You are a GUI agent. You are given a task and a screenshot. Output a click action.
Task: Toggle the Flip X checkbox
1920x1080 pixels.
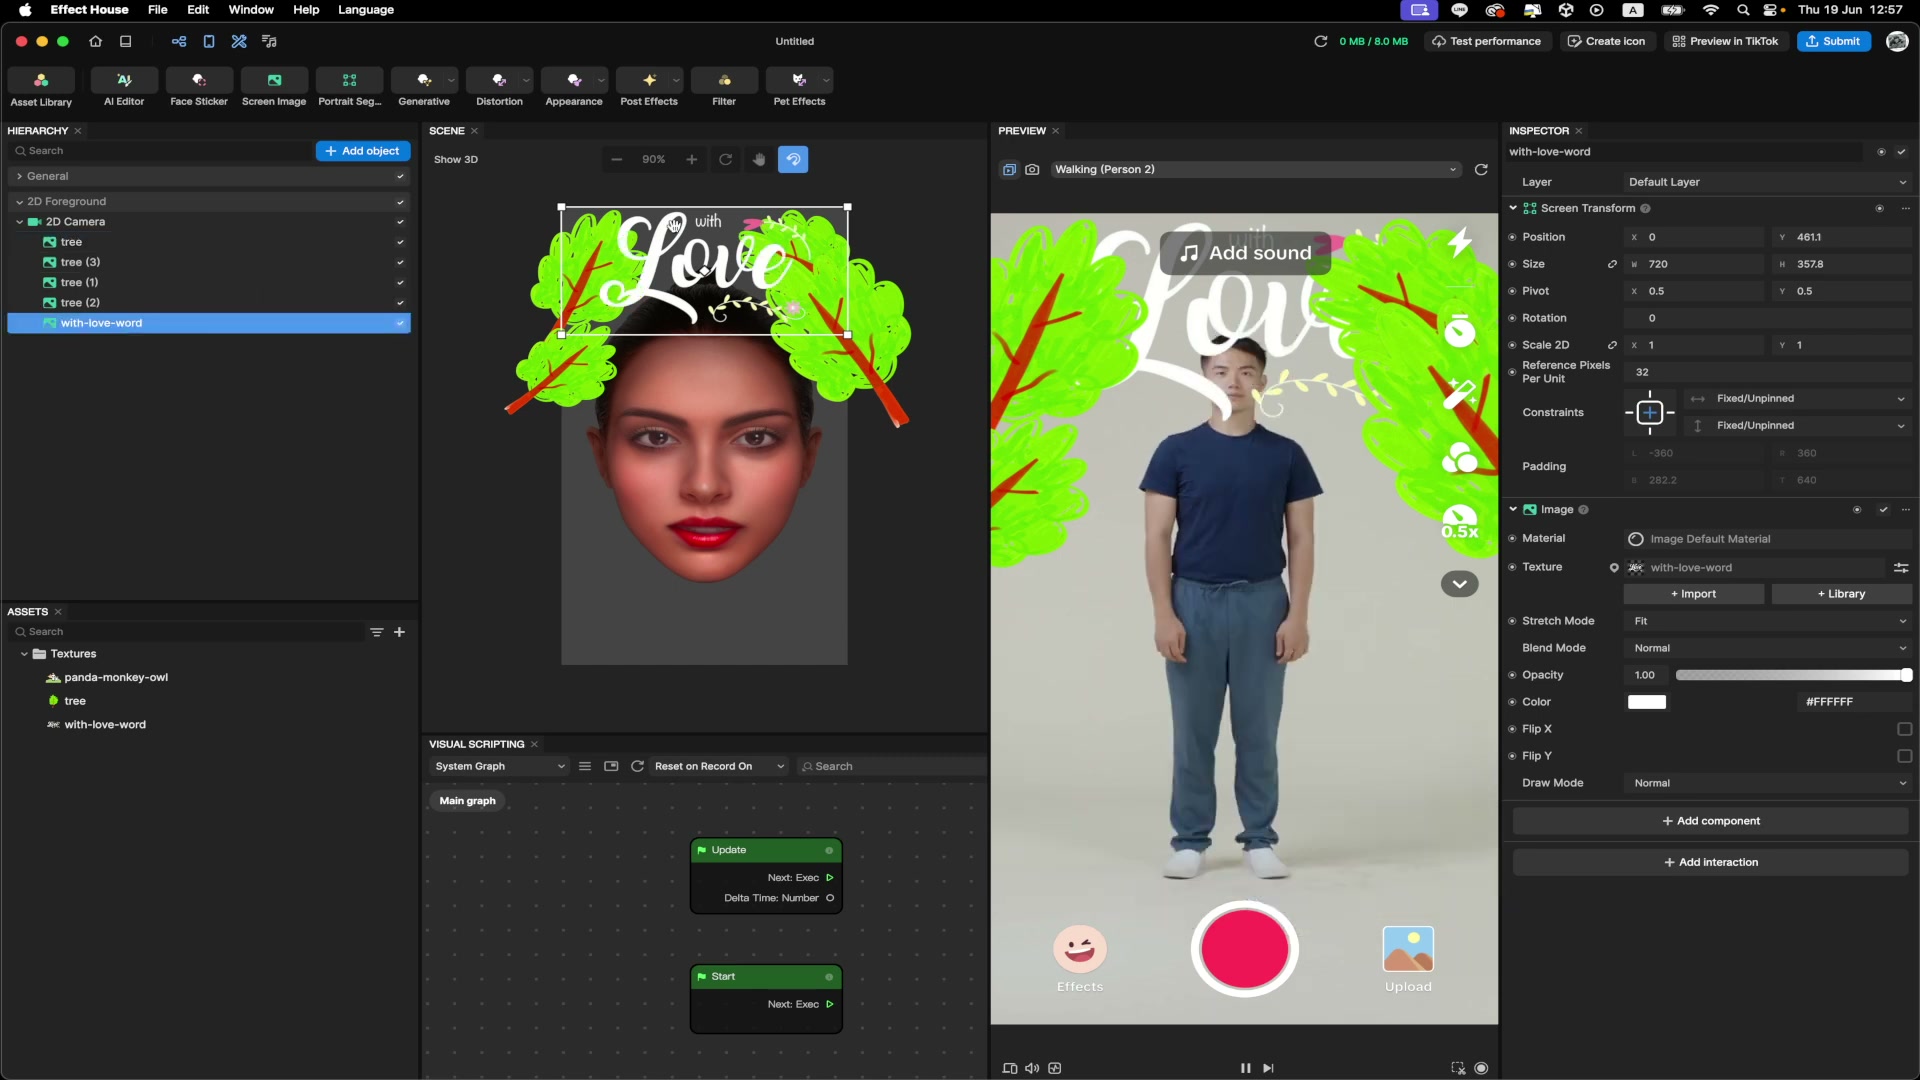tap(1904, 729)
